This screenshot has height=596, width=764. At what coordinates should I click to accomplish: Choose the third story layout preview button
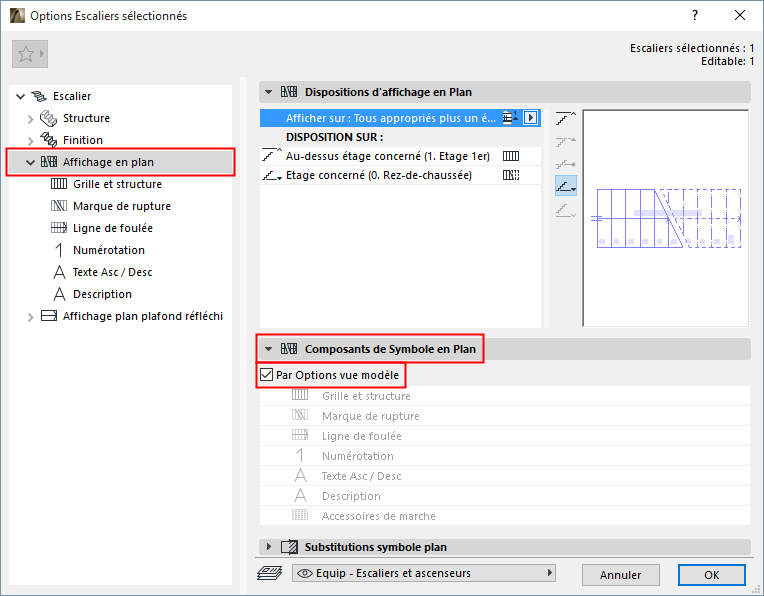point(566,164)
